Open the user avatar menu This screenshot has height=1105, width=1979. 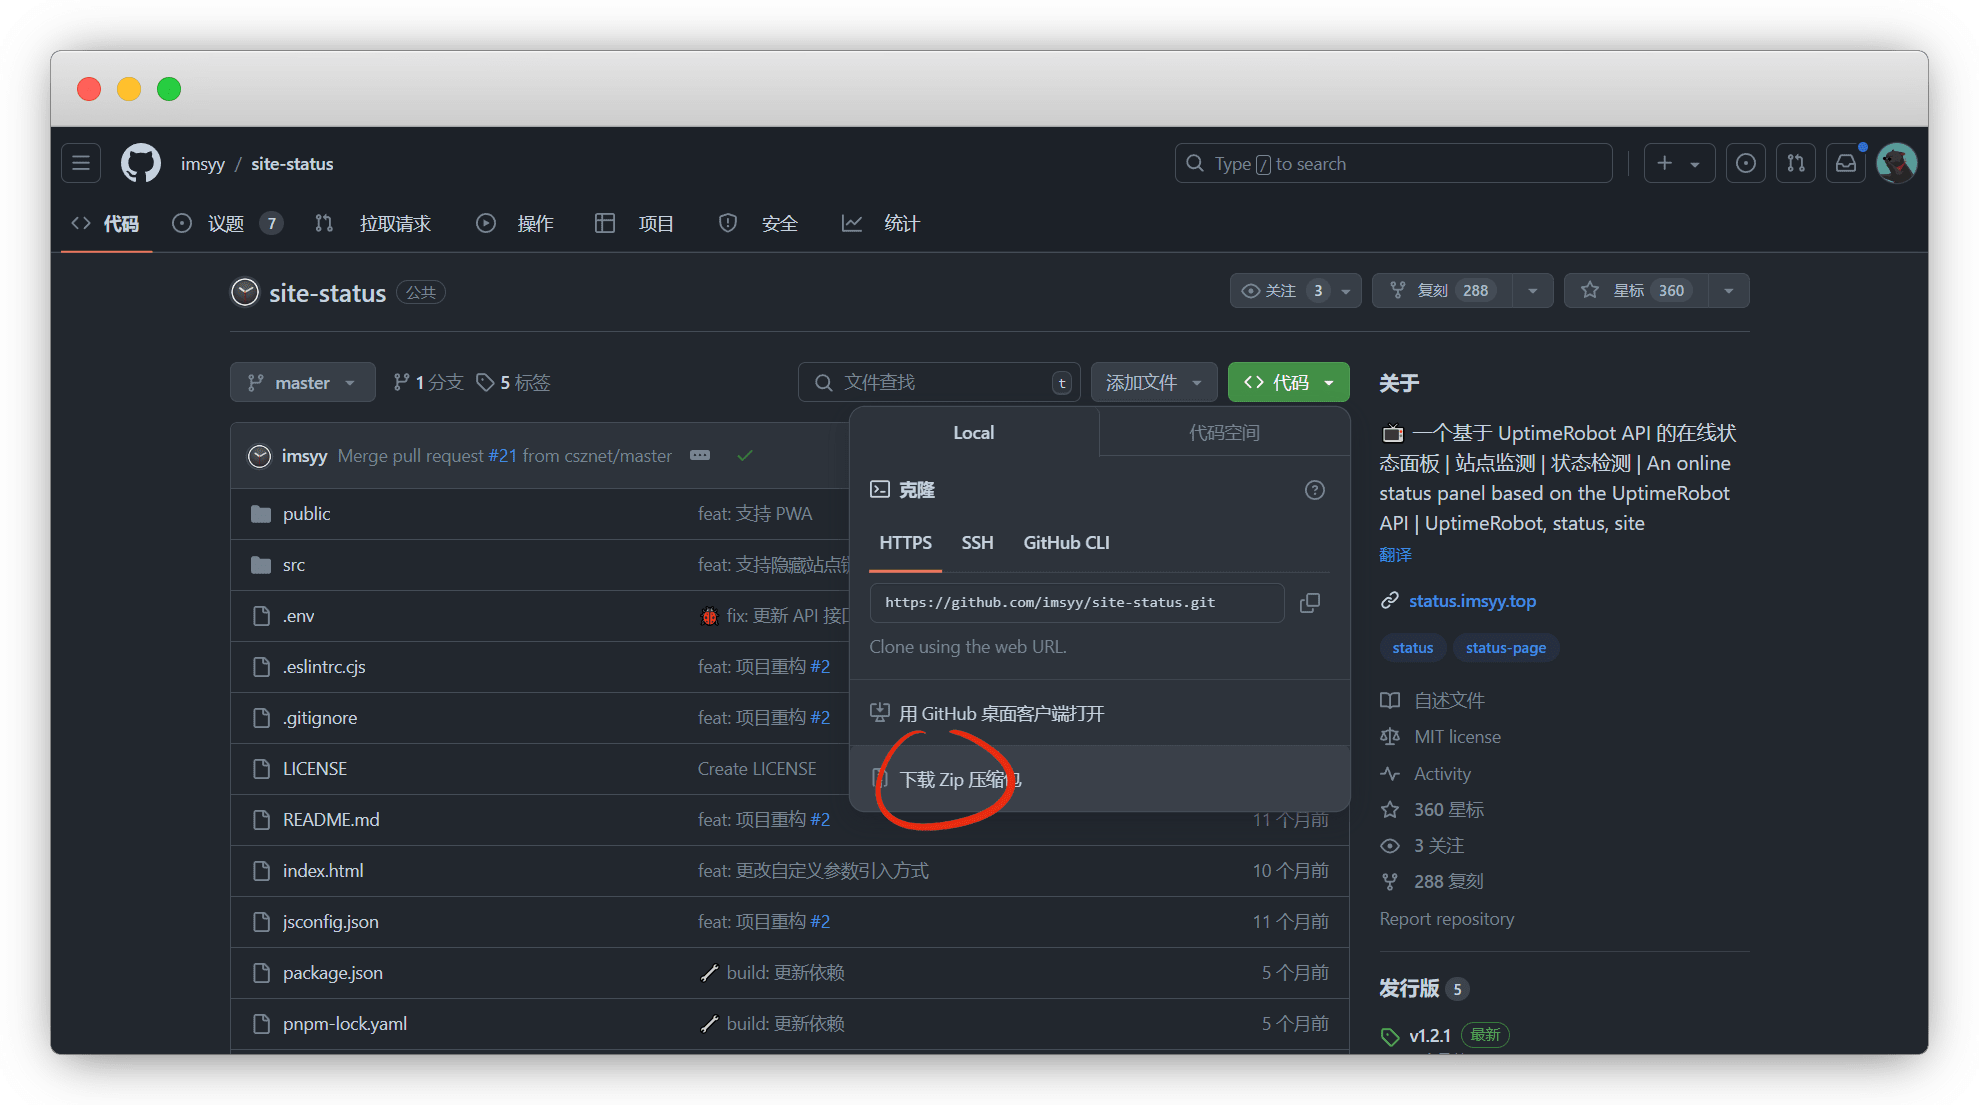pos(1896,163)
